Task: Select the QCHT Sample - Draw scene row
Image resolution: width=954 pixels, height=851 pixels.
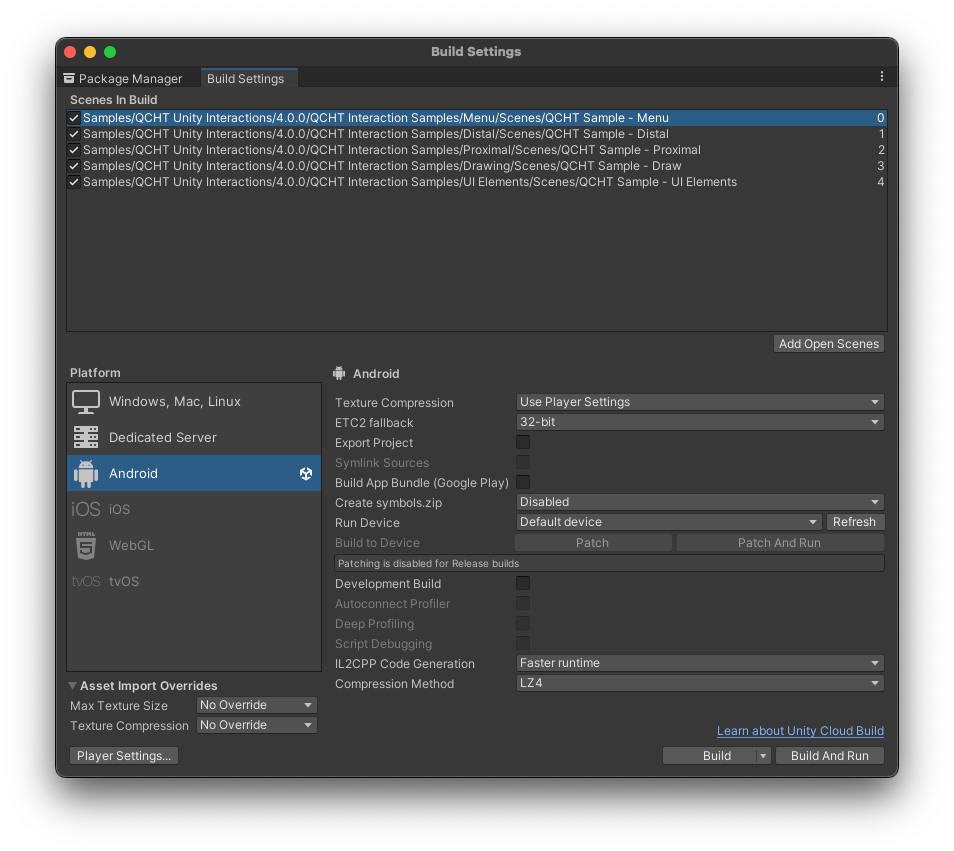Action: (x=477, y=165)
